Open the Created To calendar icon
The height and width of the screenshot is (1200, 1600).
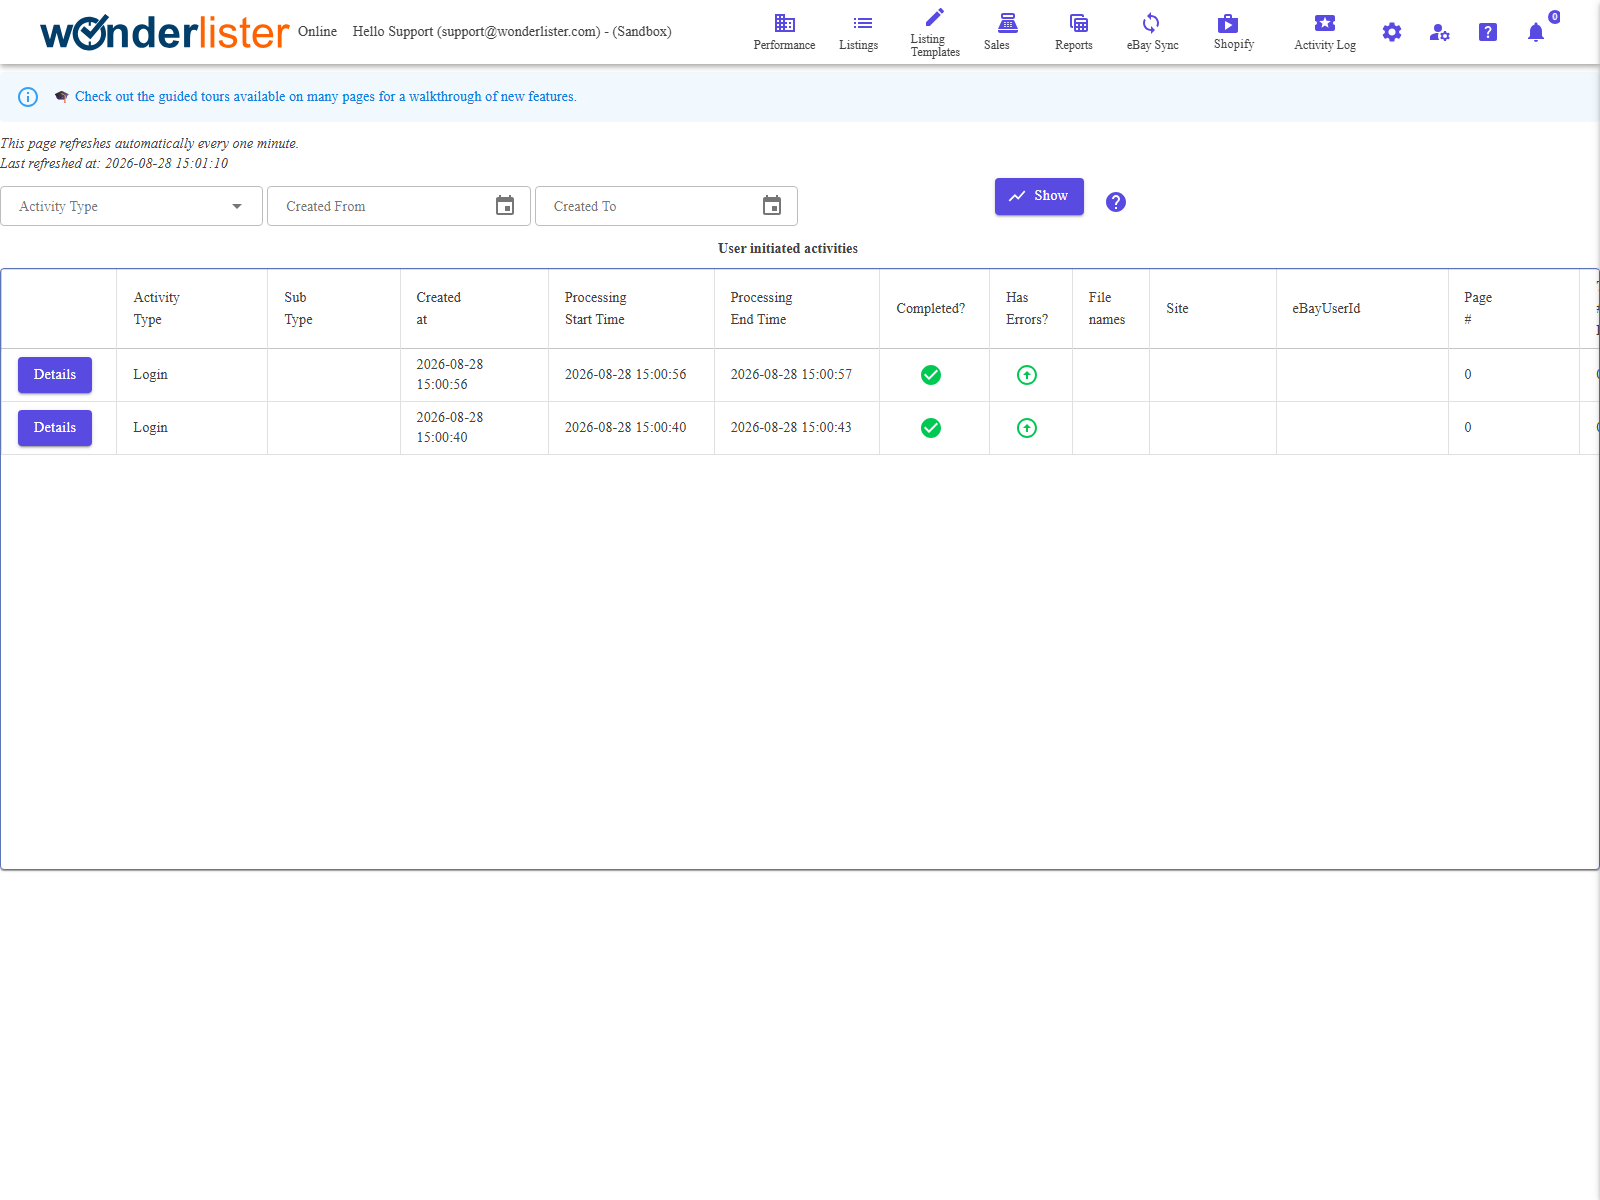pos(772,205)
